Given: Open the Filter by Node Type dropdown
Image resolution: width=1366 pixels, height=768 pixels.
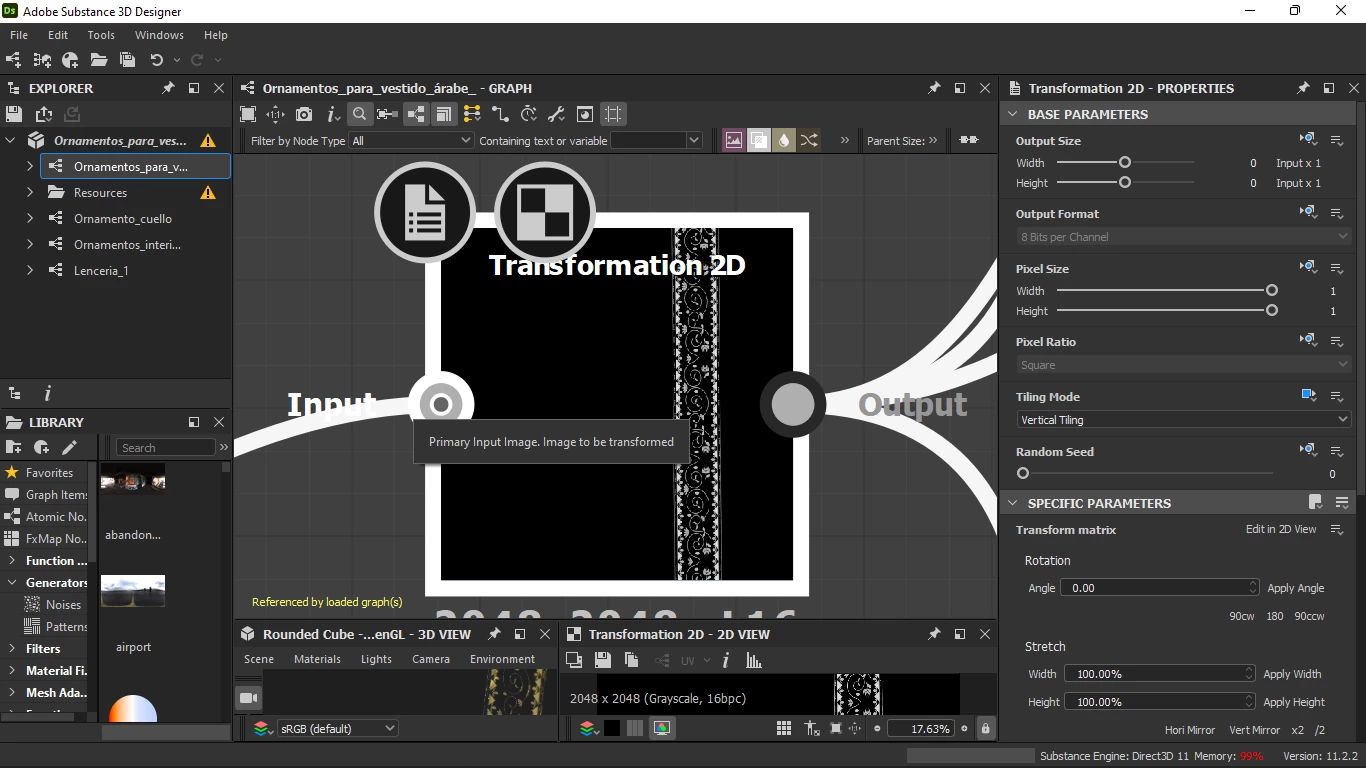Looking at the screenshot, I should click(411, 141).
